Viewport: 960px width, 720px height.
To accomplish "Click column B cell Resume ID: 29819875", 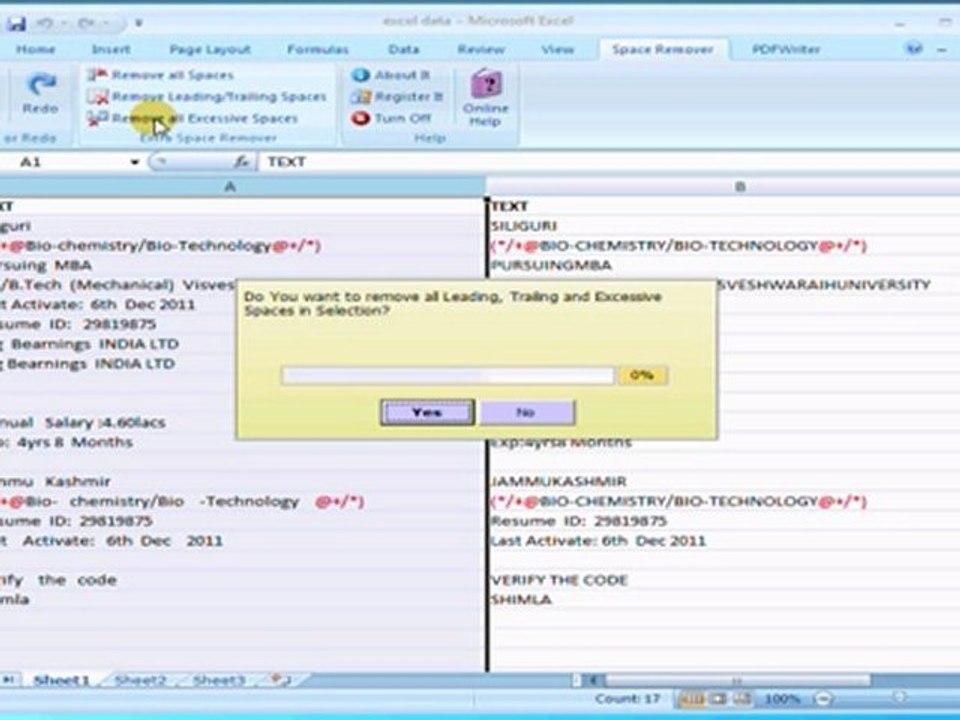I will 724,521.
